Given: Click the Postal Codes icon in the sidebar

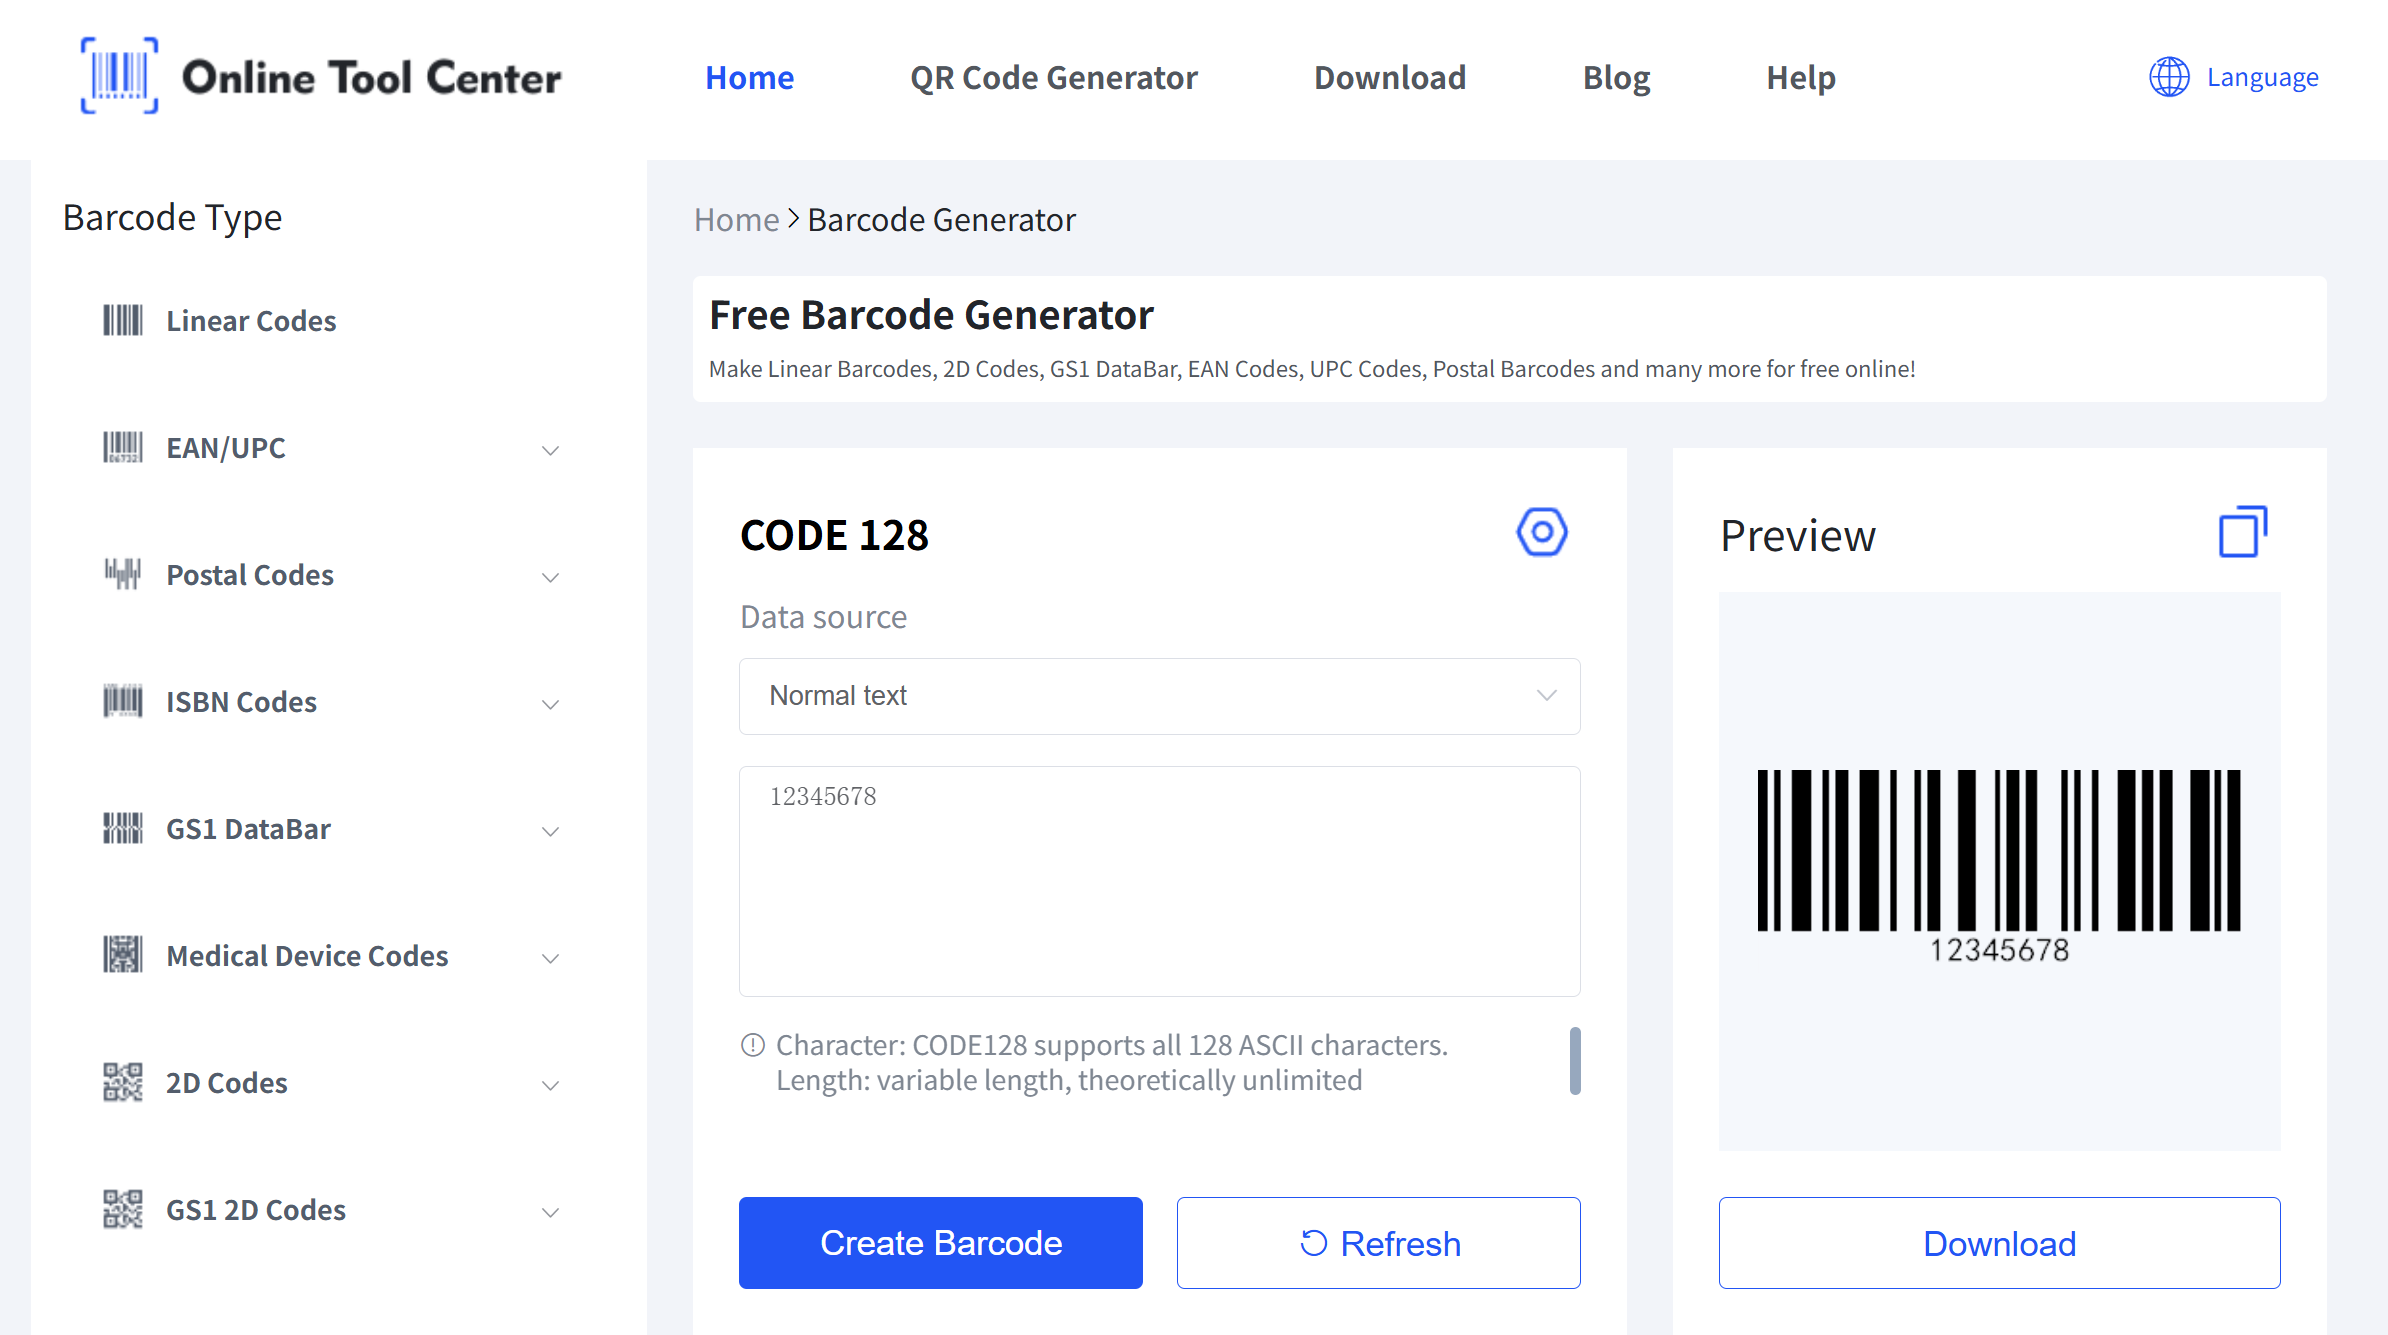Looking at the screenshot, I should [123, 575].
